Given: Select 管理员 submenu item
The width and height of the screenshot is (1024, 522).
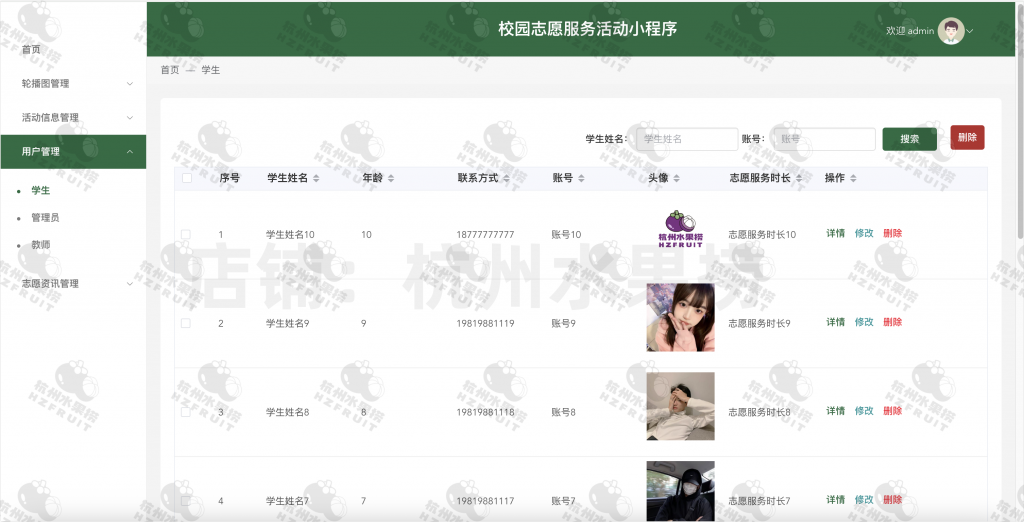Looking at the screenshot, I should tap(45, 218).
